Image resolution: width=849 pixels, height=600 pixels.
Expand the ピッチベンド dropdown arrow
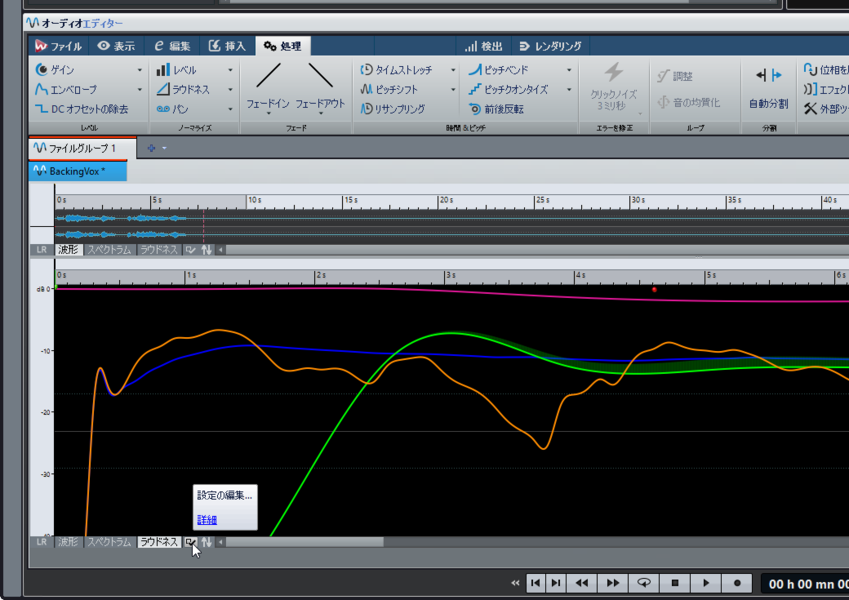pyautogui.click(x=569, y=70)
